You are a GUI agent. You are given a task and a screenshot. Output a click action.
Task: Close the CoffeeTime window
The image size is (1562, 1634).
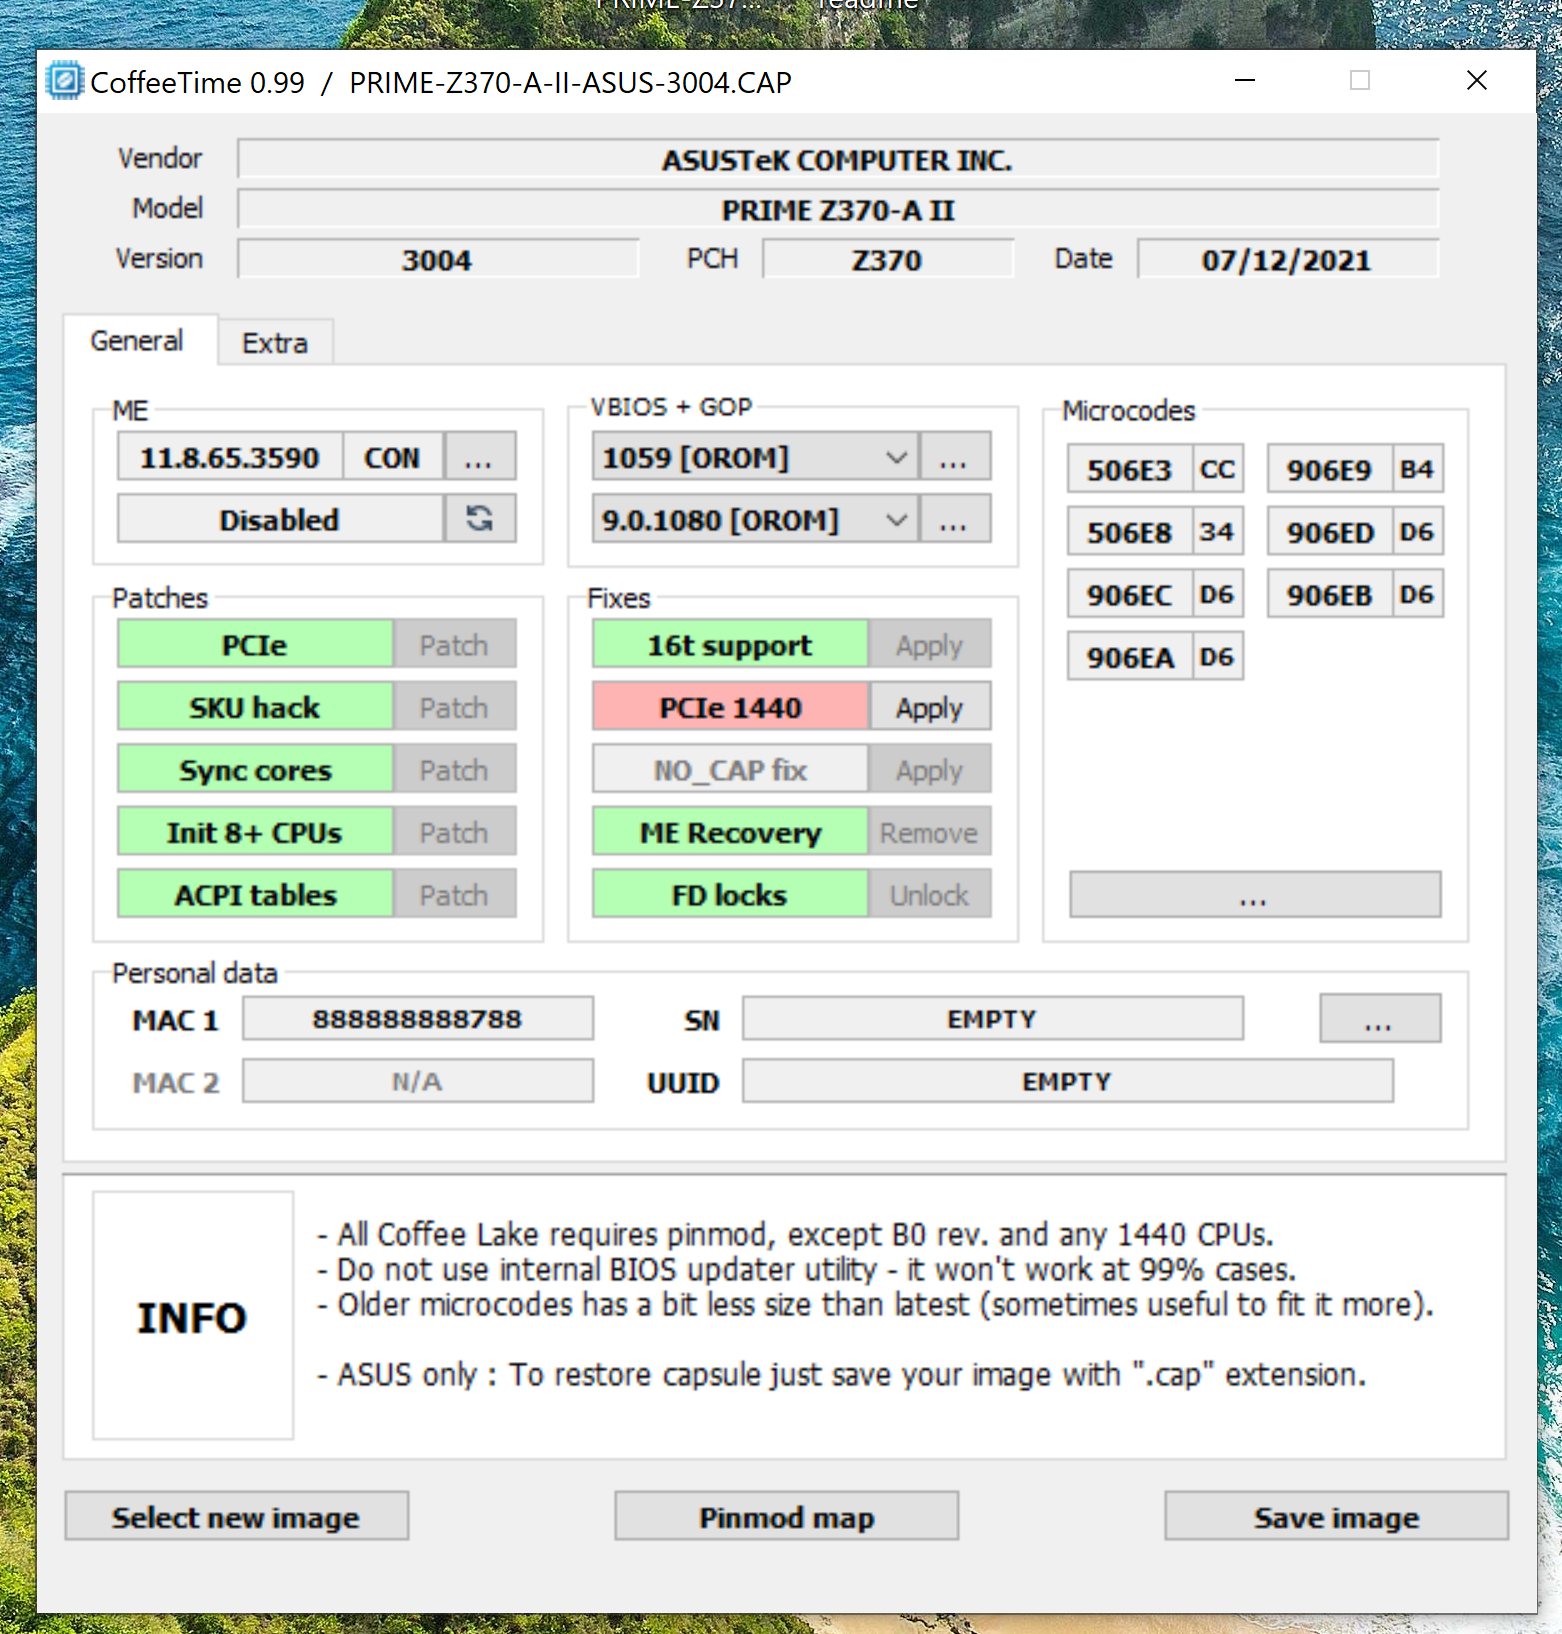pos(1477,80)
